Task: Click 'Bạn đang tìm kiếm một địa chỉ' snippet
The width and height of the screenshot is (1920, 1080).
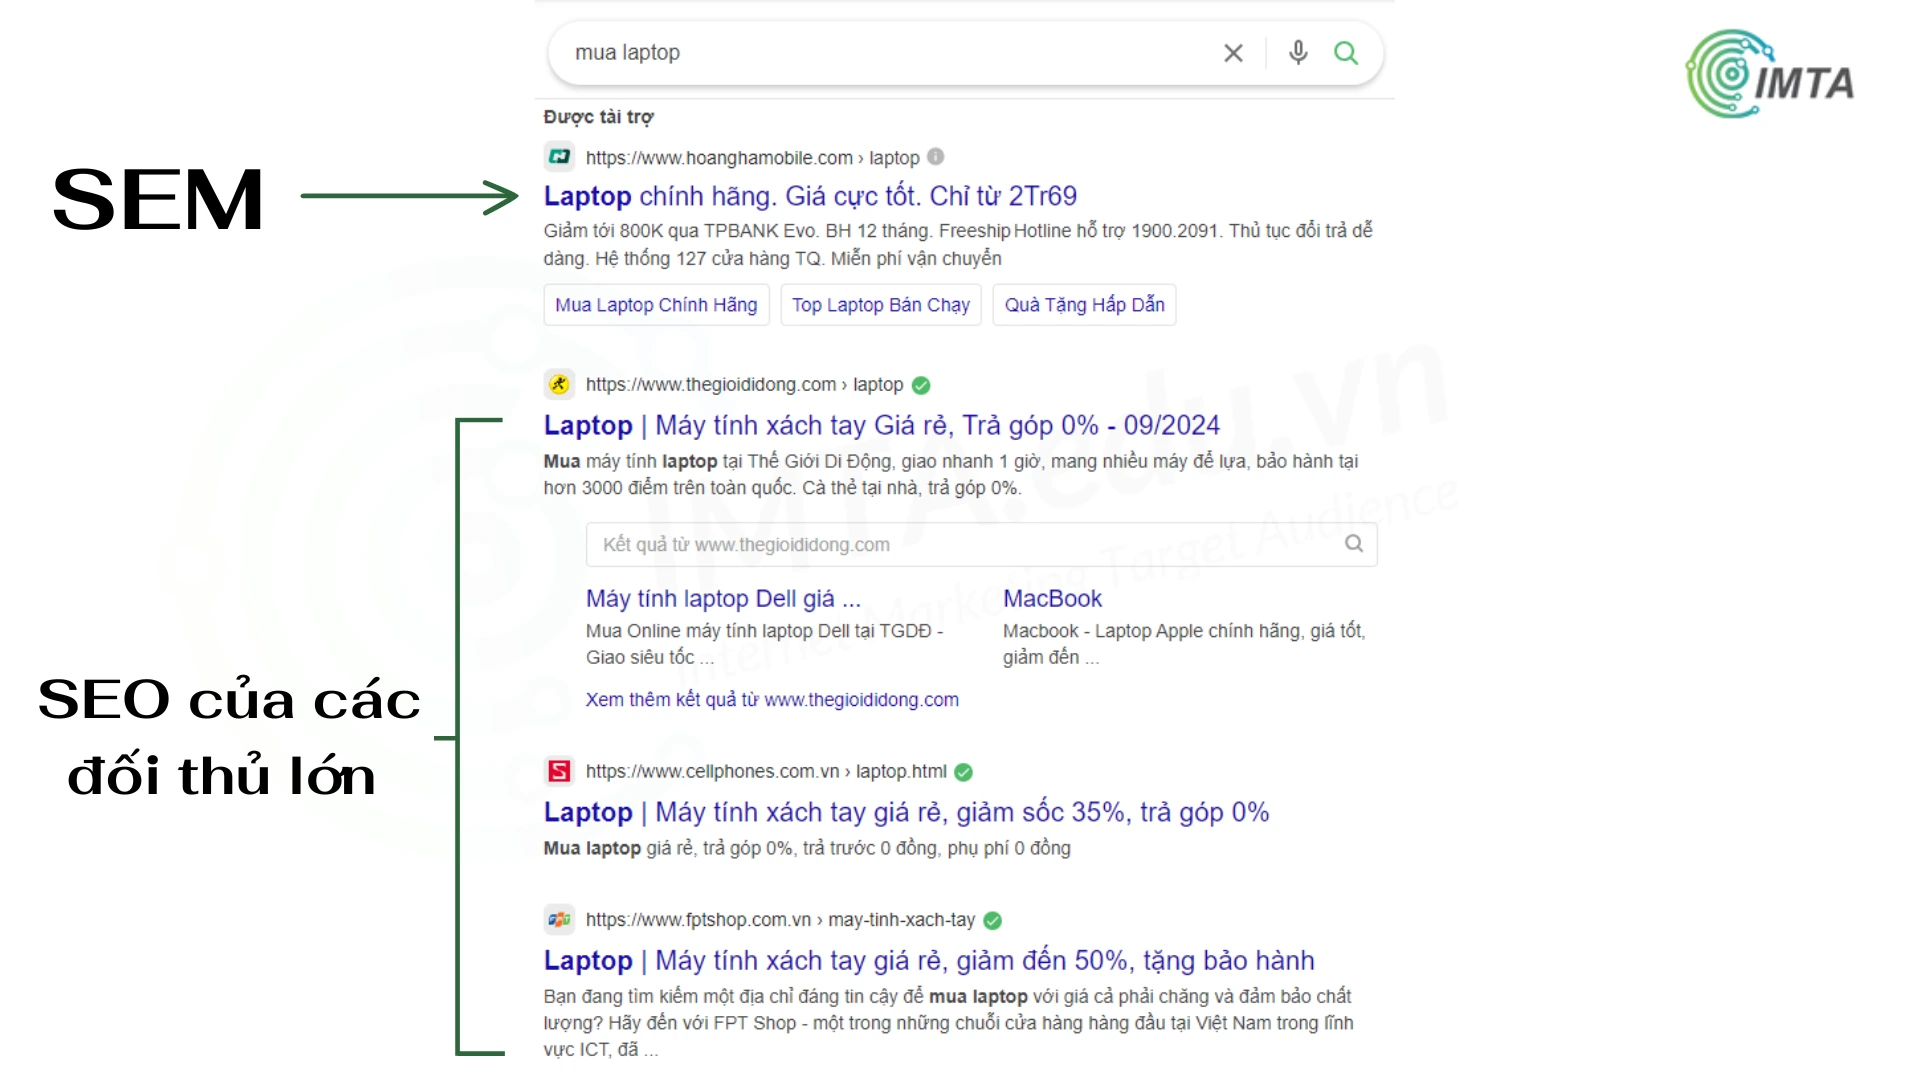Action: click(948, 1023)
